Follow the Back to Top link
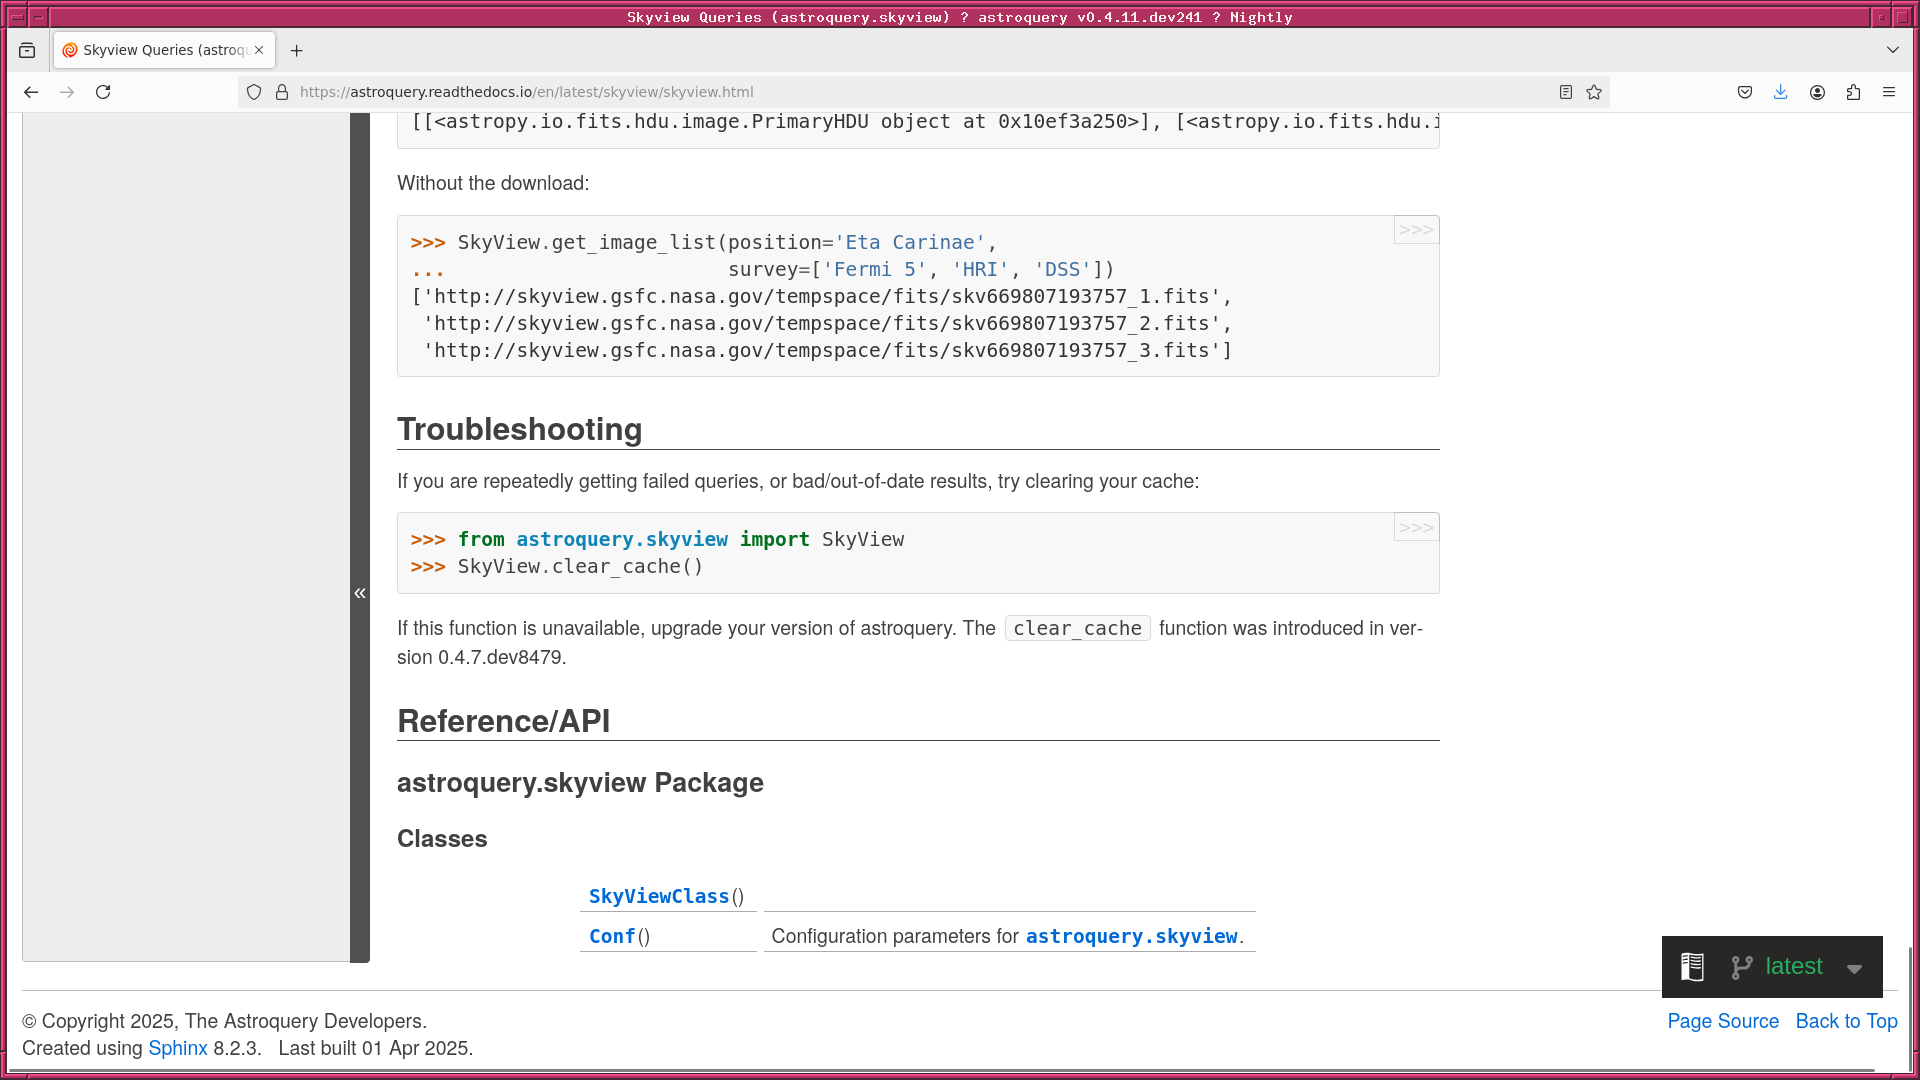The height and width of the screenshot is (1080, 1920). (x=1846, y=1021)
